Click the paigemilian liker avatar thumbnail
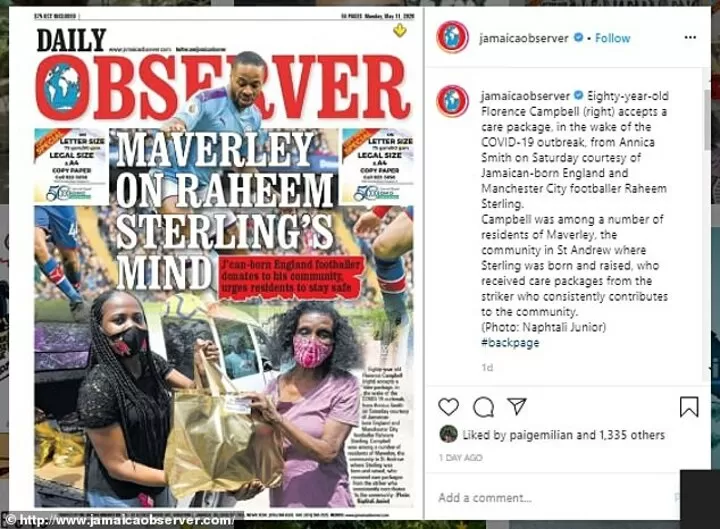The height and width of the screenshot is (529, 720). click(x=448, y=434)
